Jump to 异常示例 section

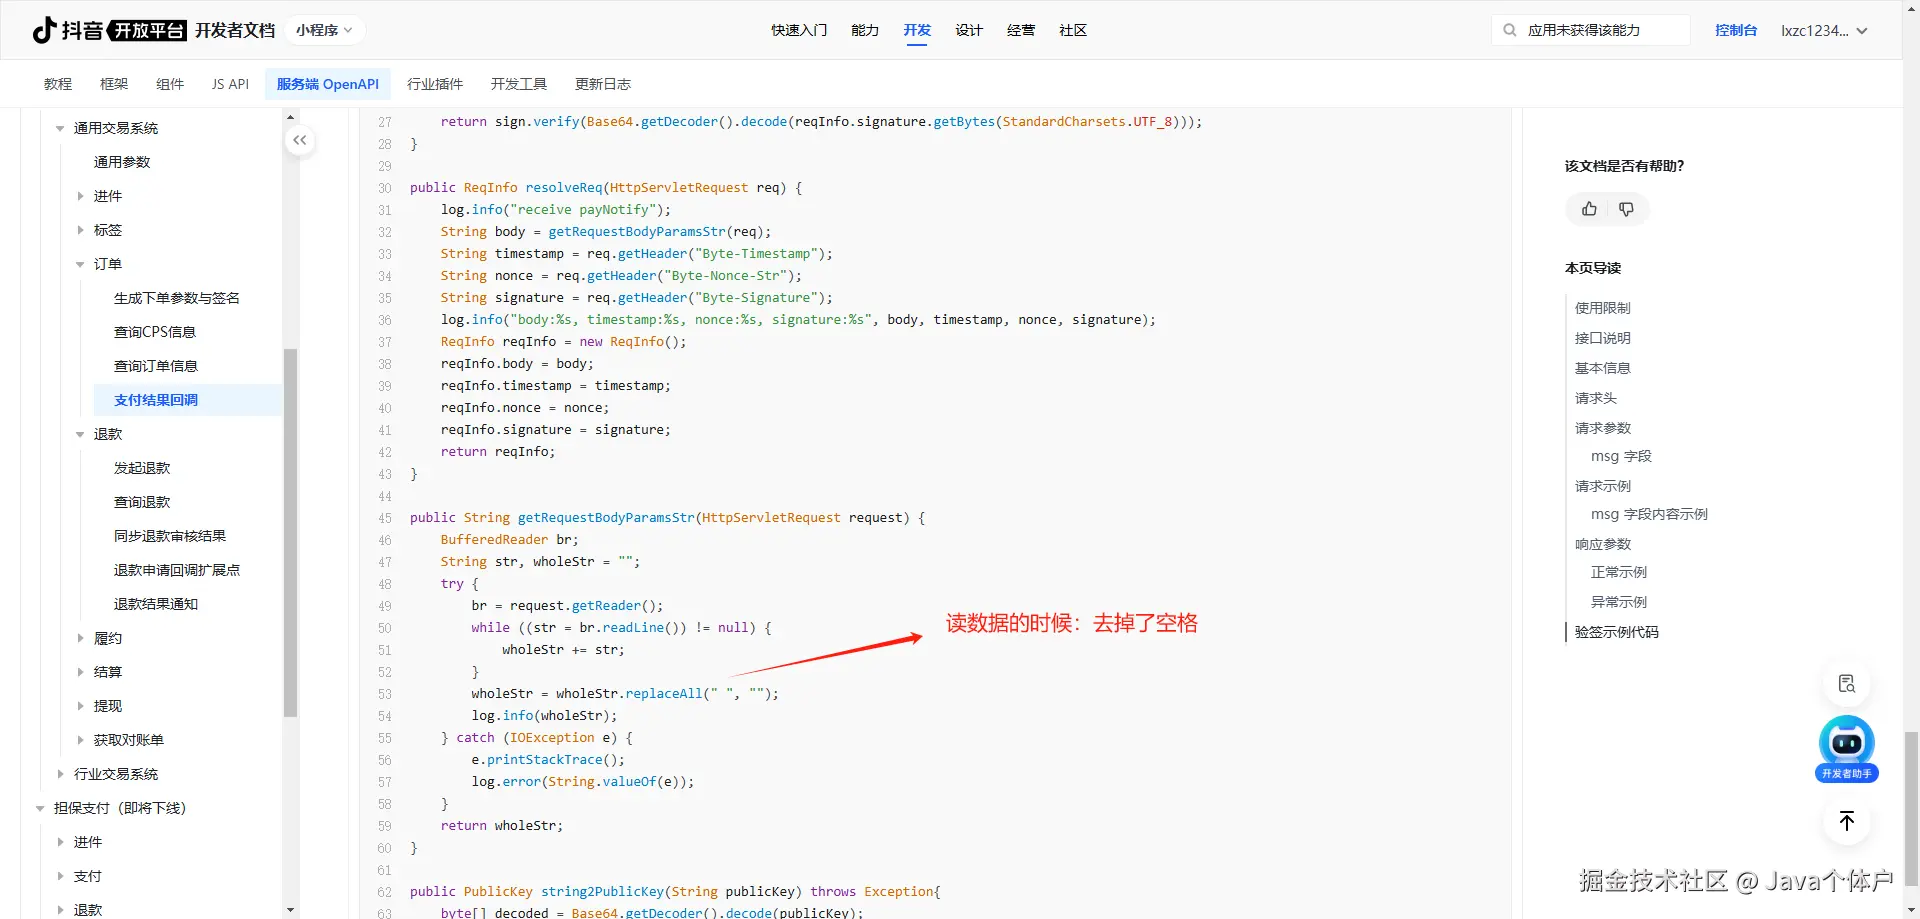[x=1619, y=602]
